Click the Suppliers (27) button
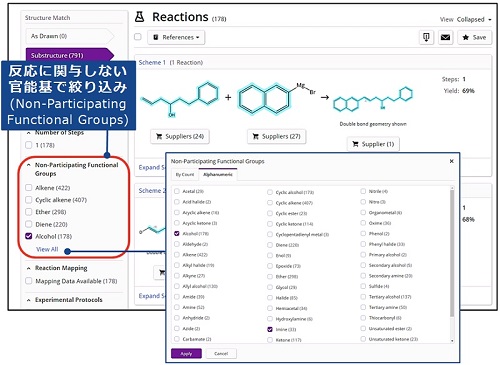Screen dimensions: 500x365 (277, 136)
